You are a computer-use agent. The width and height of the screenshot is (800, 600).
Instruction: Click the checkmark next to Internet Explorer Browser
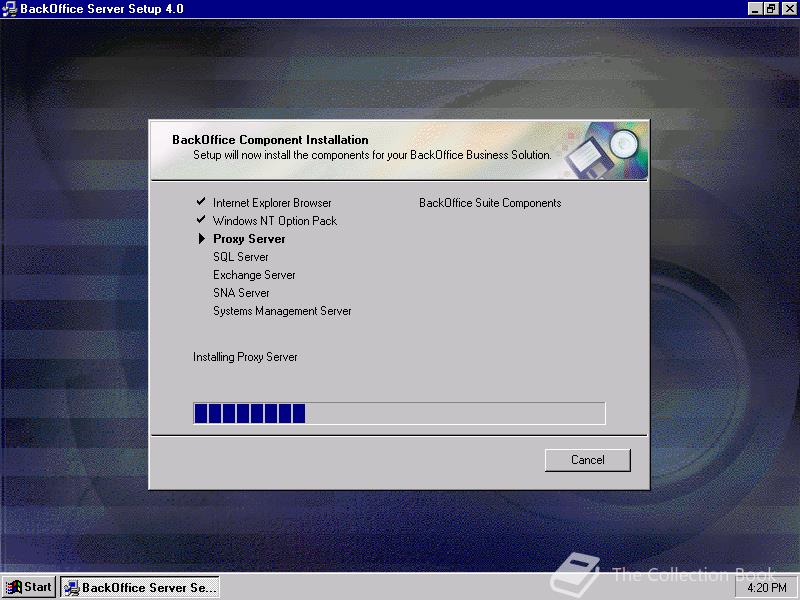click(x=201, y=202)
